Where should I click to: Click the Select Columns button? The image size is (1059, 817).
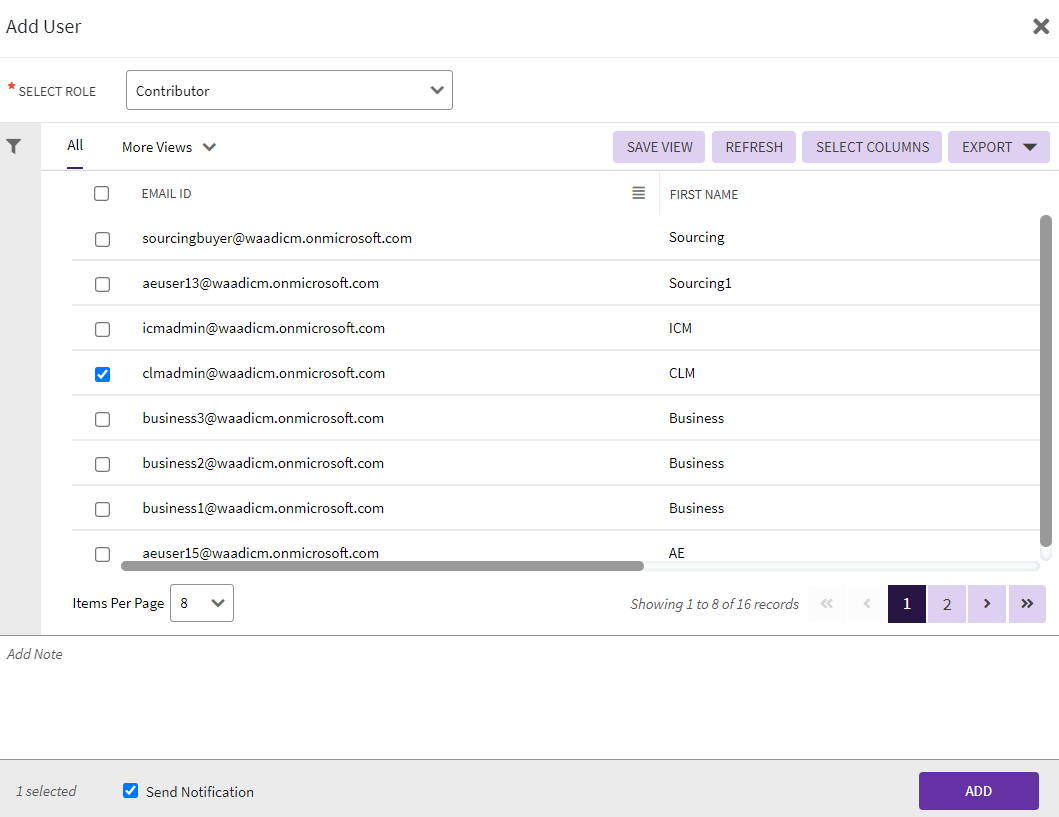pos(872,147)
